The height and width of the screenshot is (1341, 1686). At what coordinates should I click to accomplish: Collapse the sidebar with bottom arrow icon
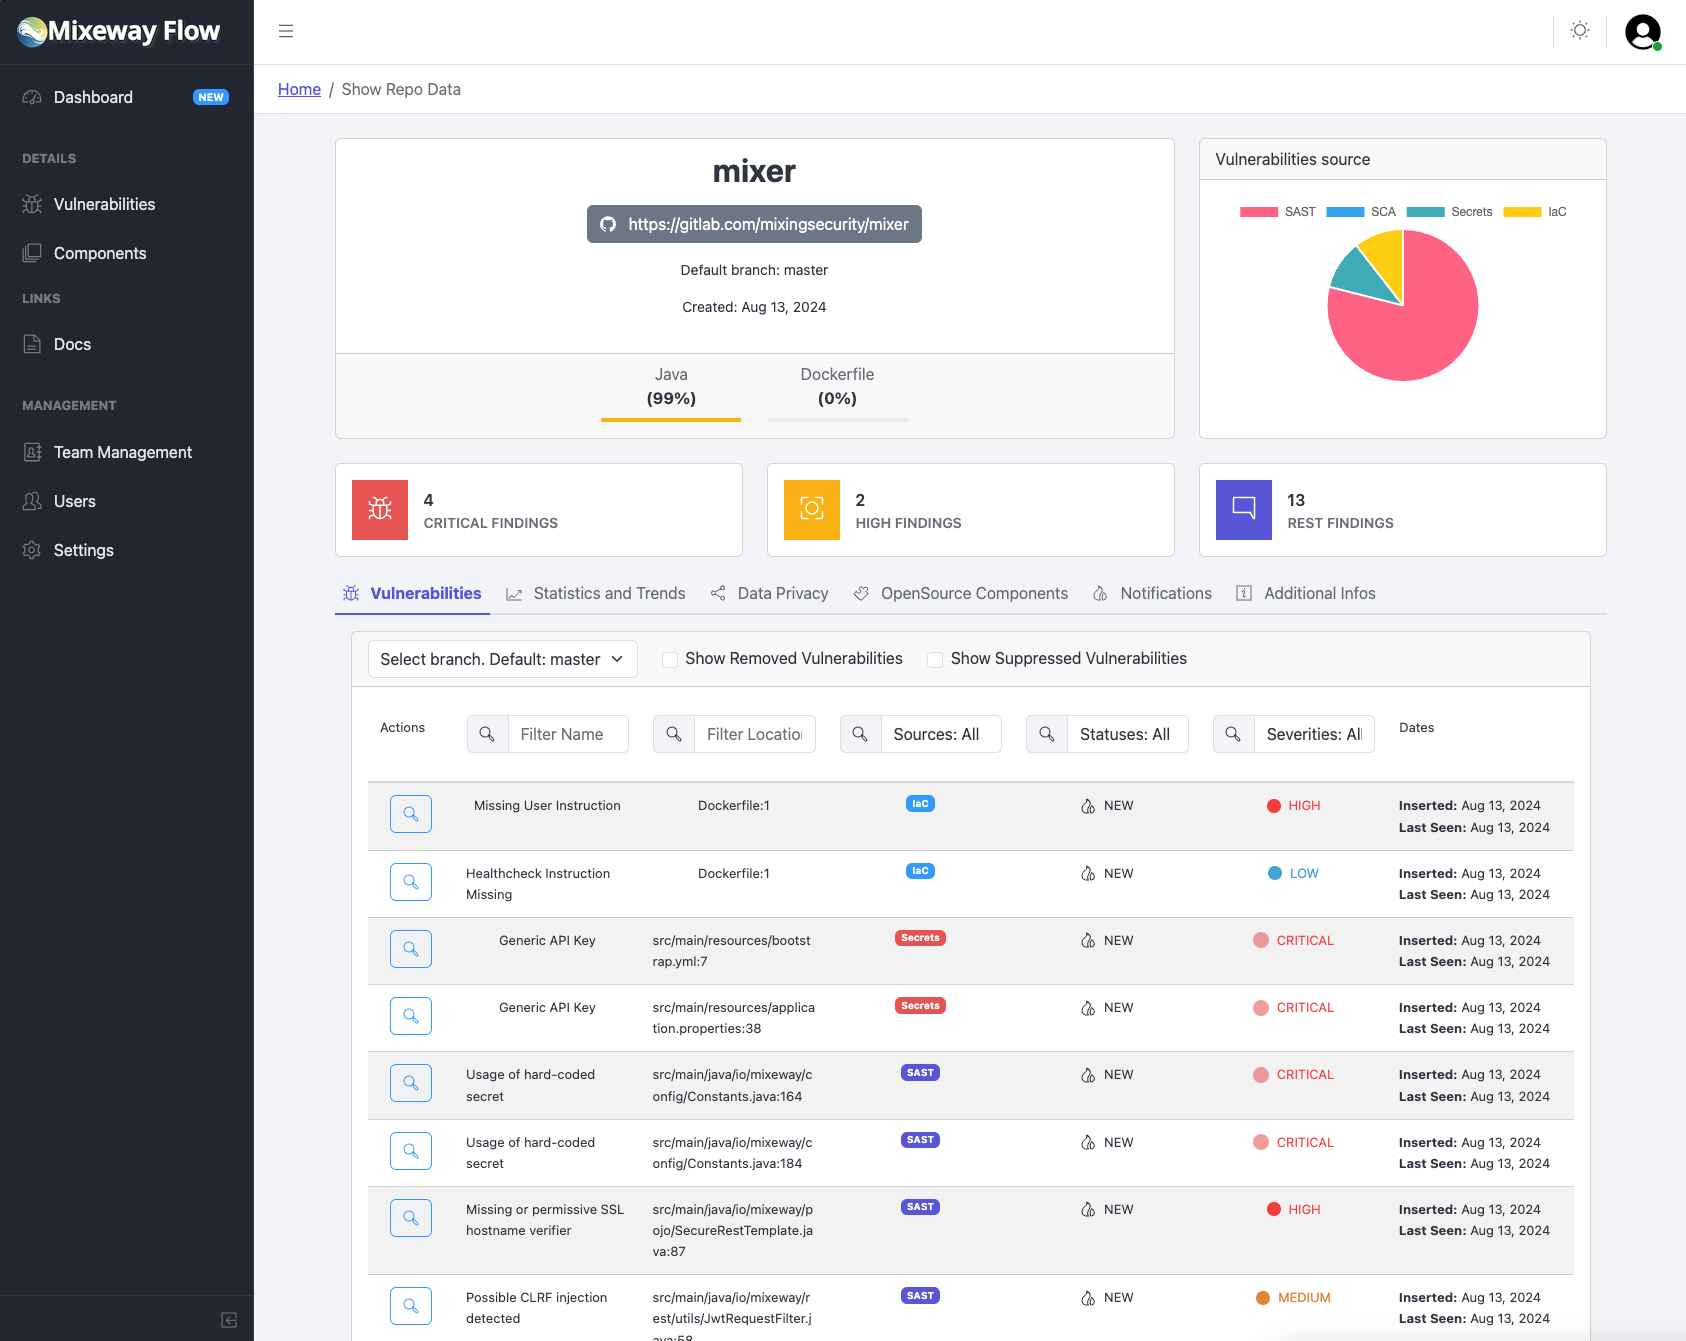(x=229, y=1320)
